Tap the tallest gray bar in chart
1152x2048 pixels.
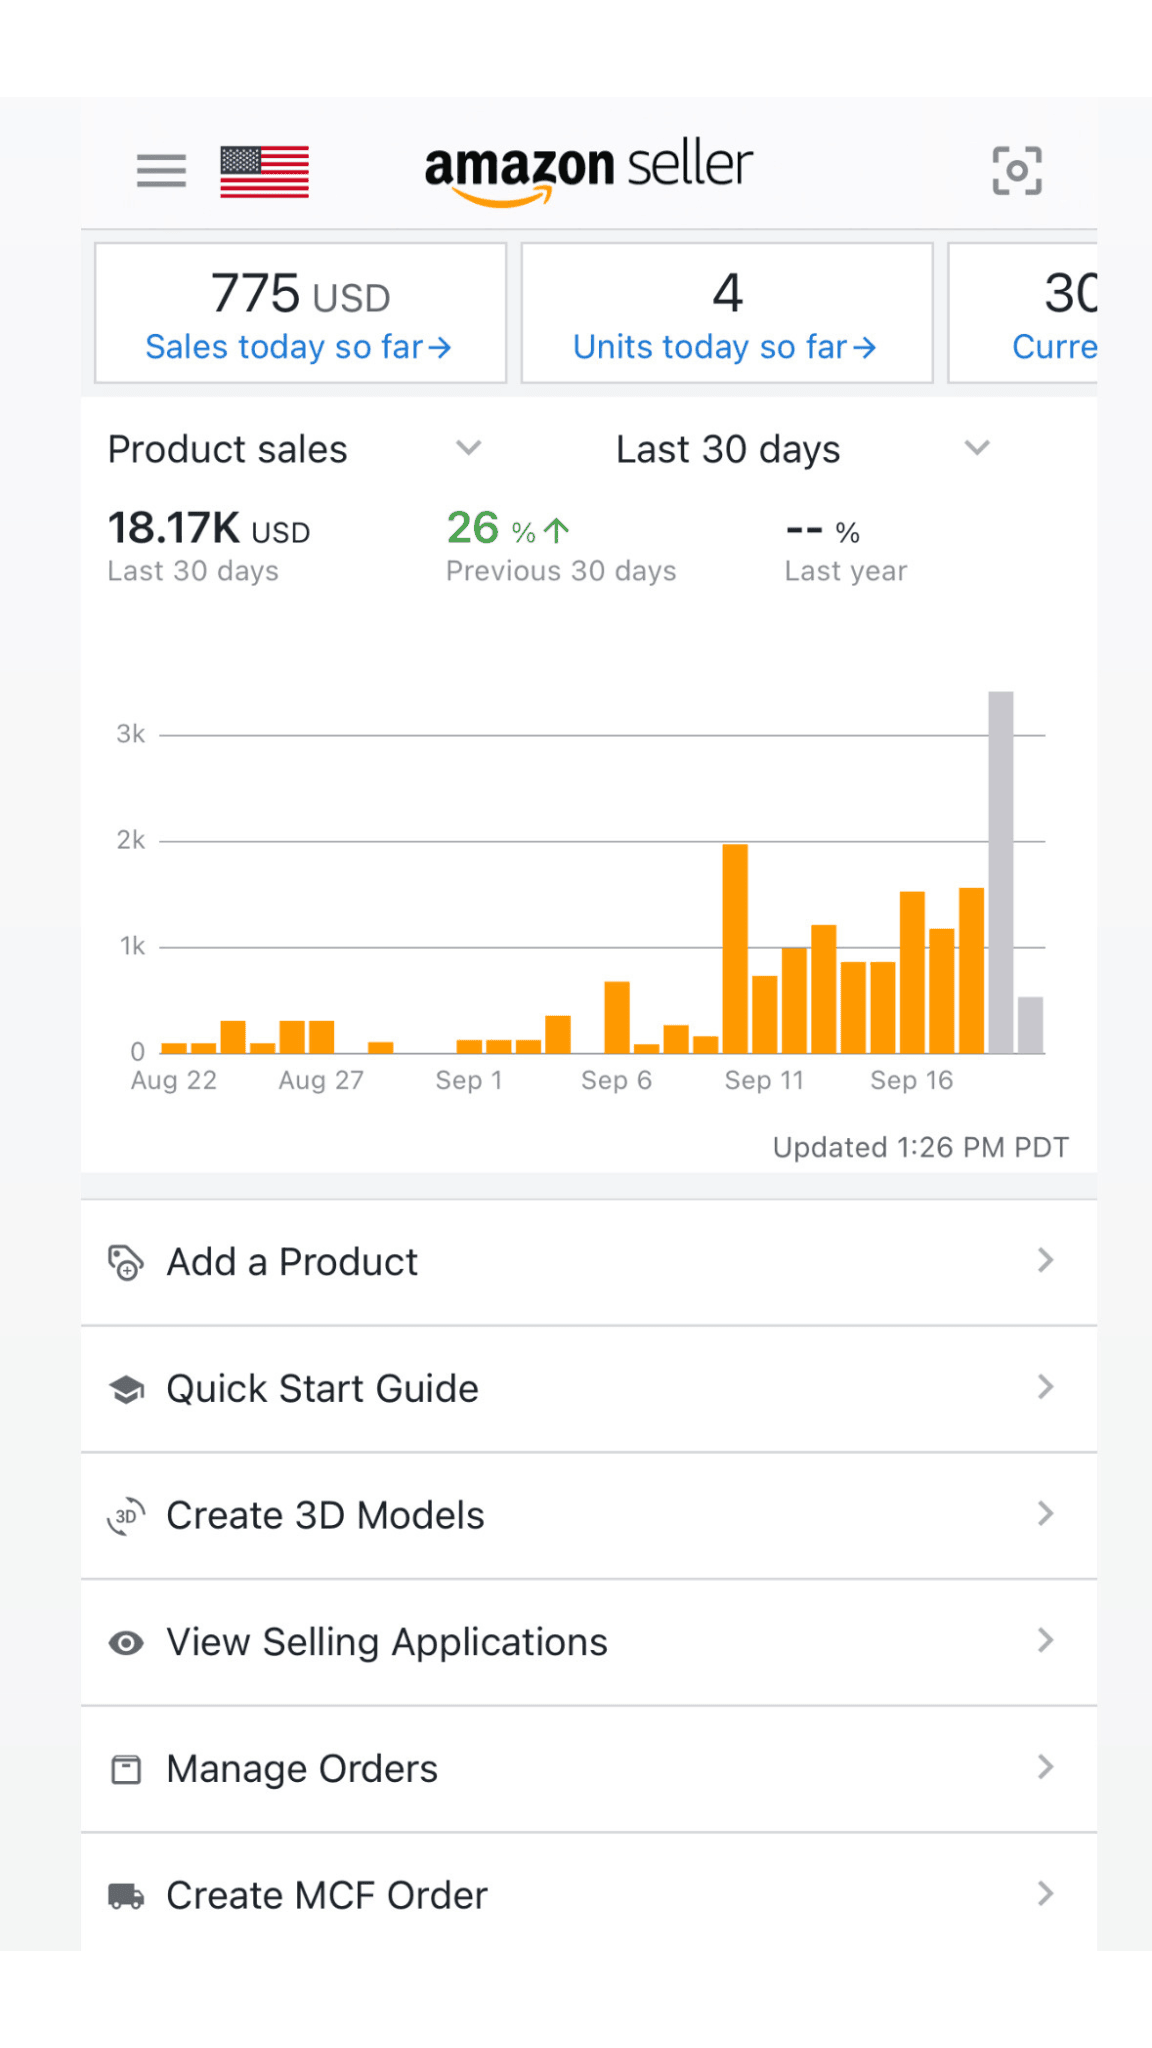[1000, 870]
